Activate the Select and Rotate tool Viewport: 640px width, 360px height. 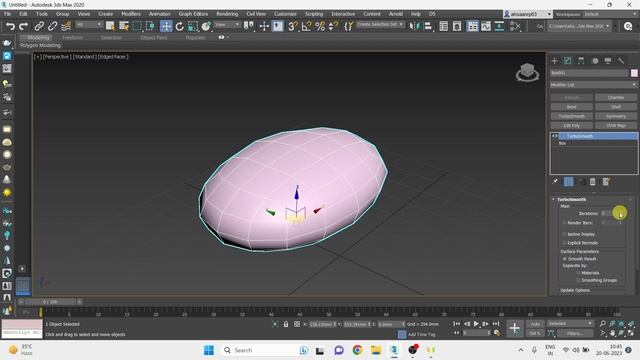tap(179, 26)
